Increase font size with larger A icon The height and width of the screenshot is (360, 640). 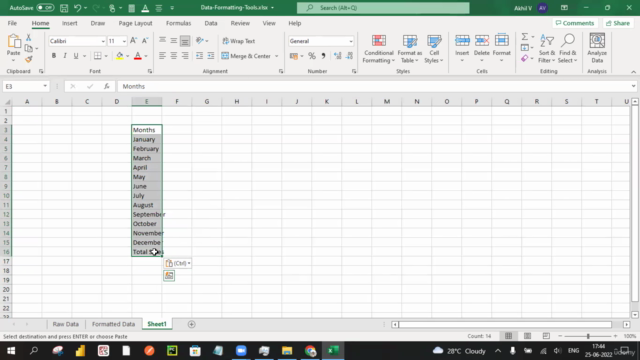coord(133,41)
